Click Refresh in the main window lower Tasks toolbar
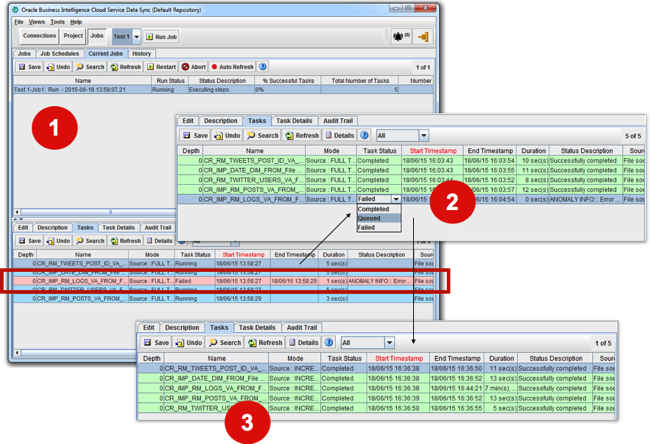 coord(126,241)
